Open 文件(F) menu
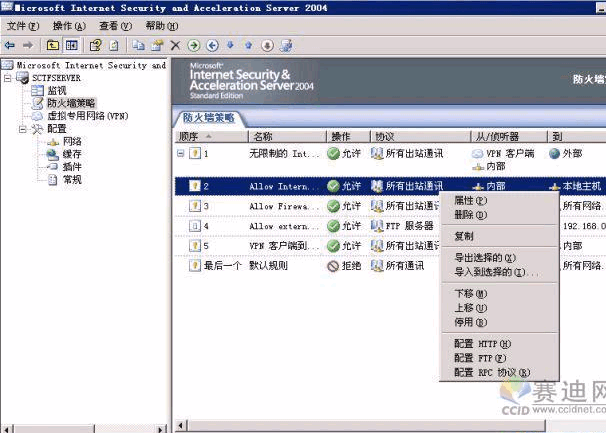 tap(23, 26)
